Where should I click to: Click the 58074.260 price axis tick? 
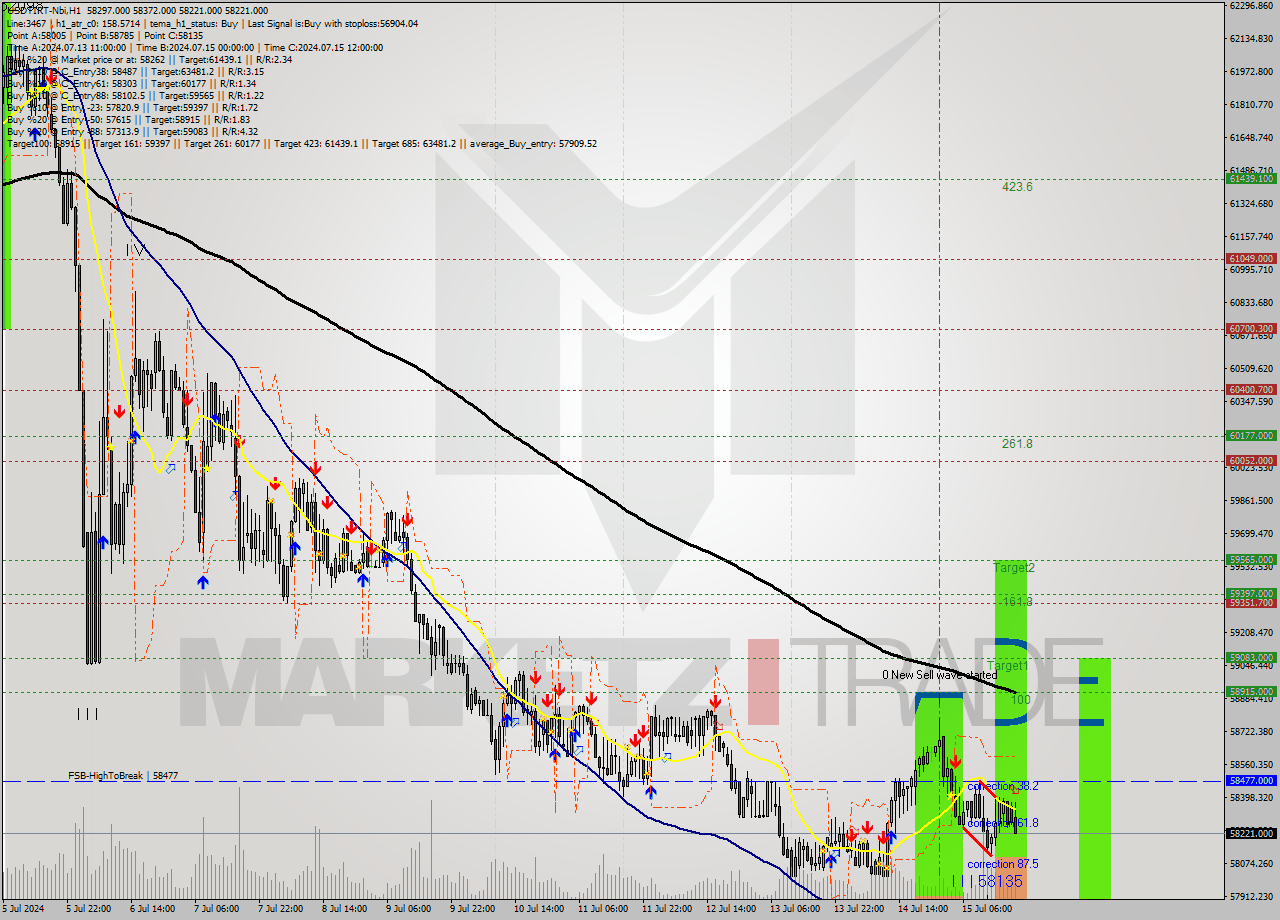point(1250,863)
